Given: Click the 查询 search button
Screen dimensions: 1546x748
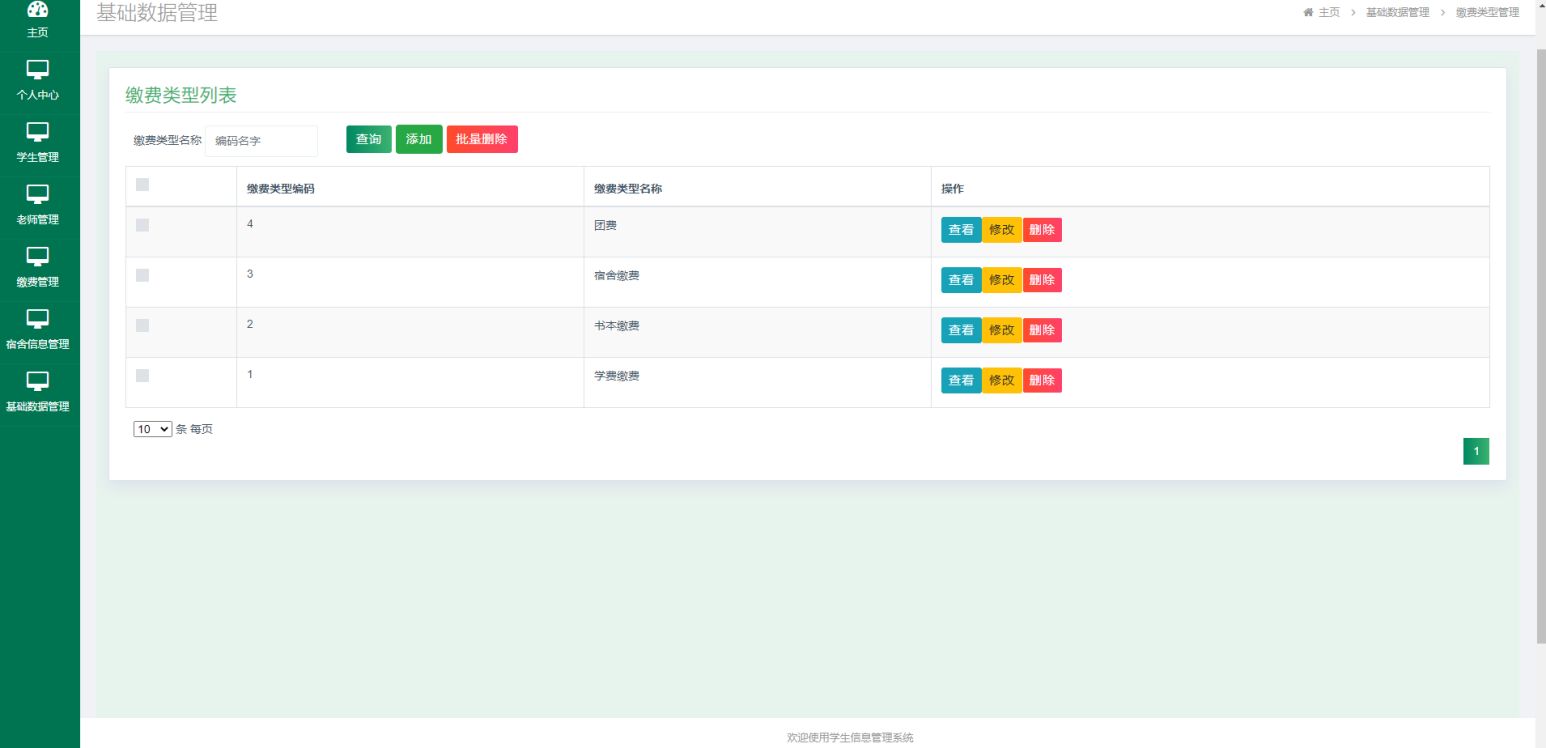Looking at the screenshot, I should click(x=369, y=139).
